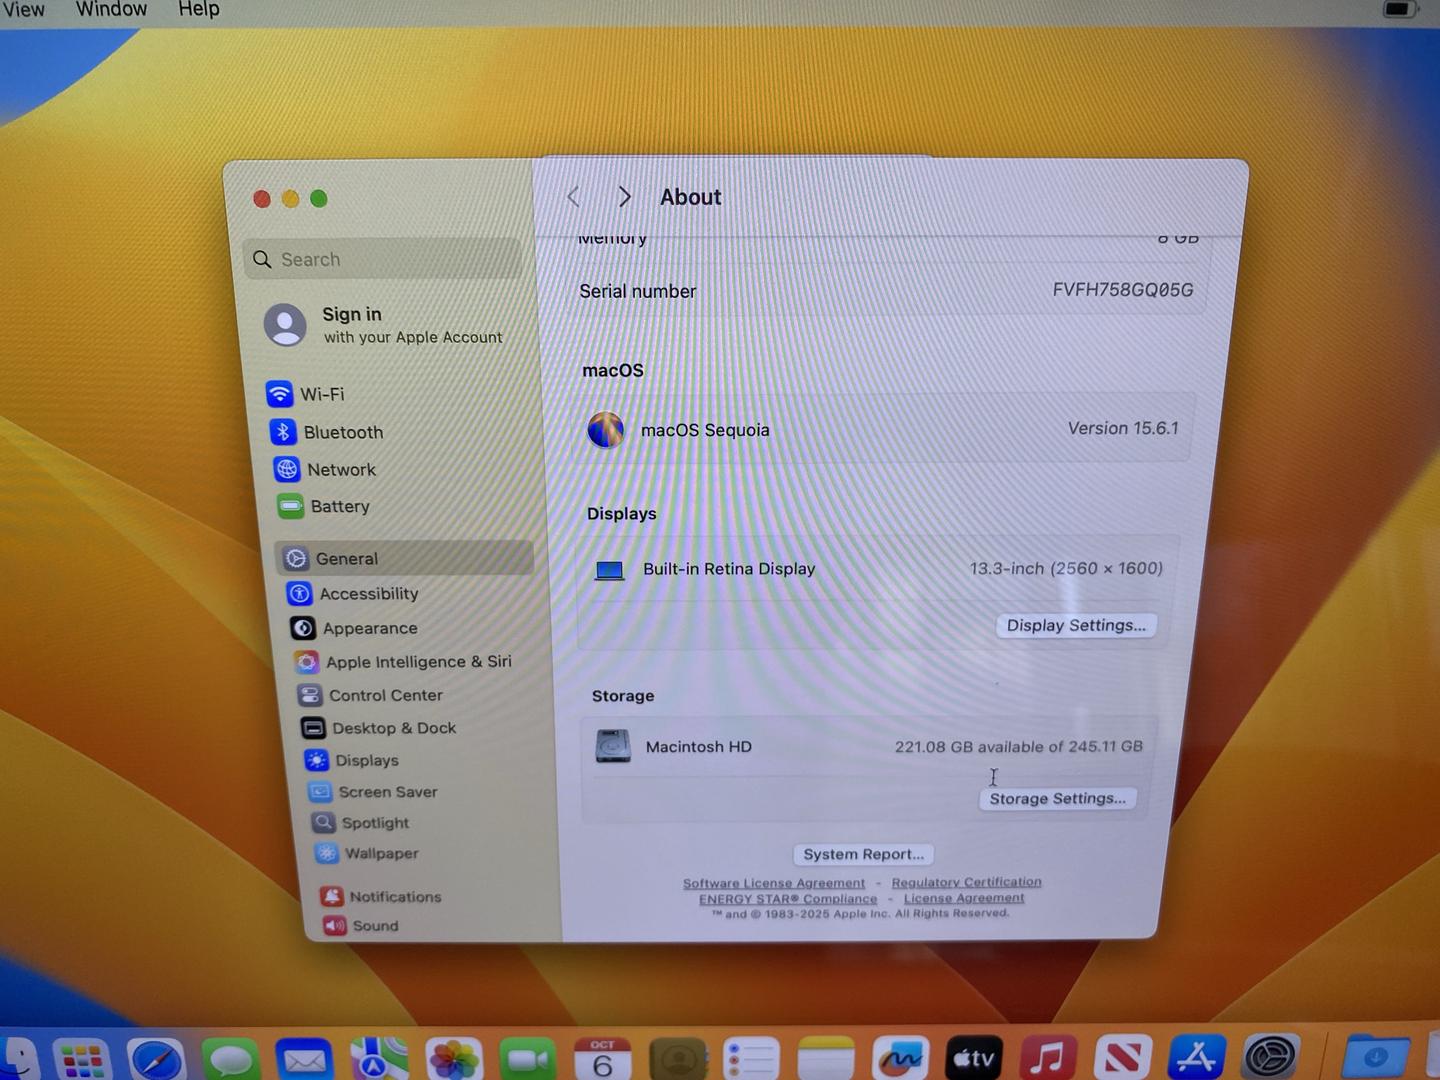Click the forward chevron arrow
This screenshot has width=1440, height=1080.
pos(625,197)
